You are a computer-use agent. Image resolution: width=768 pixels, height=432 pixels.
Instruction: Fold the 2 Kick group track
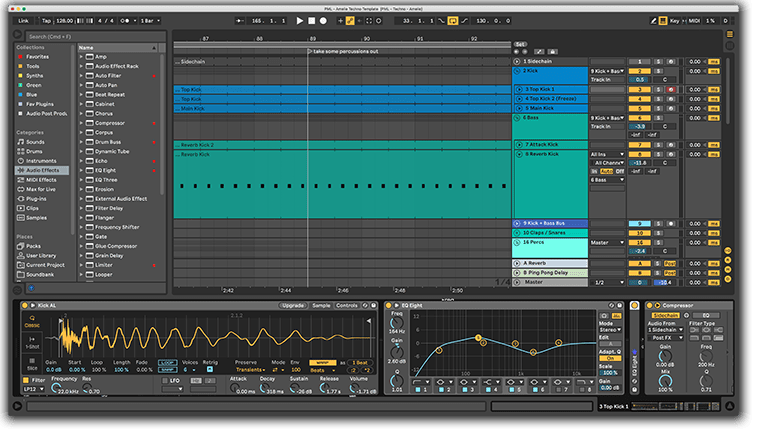517,71
